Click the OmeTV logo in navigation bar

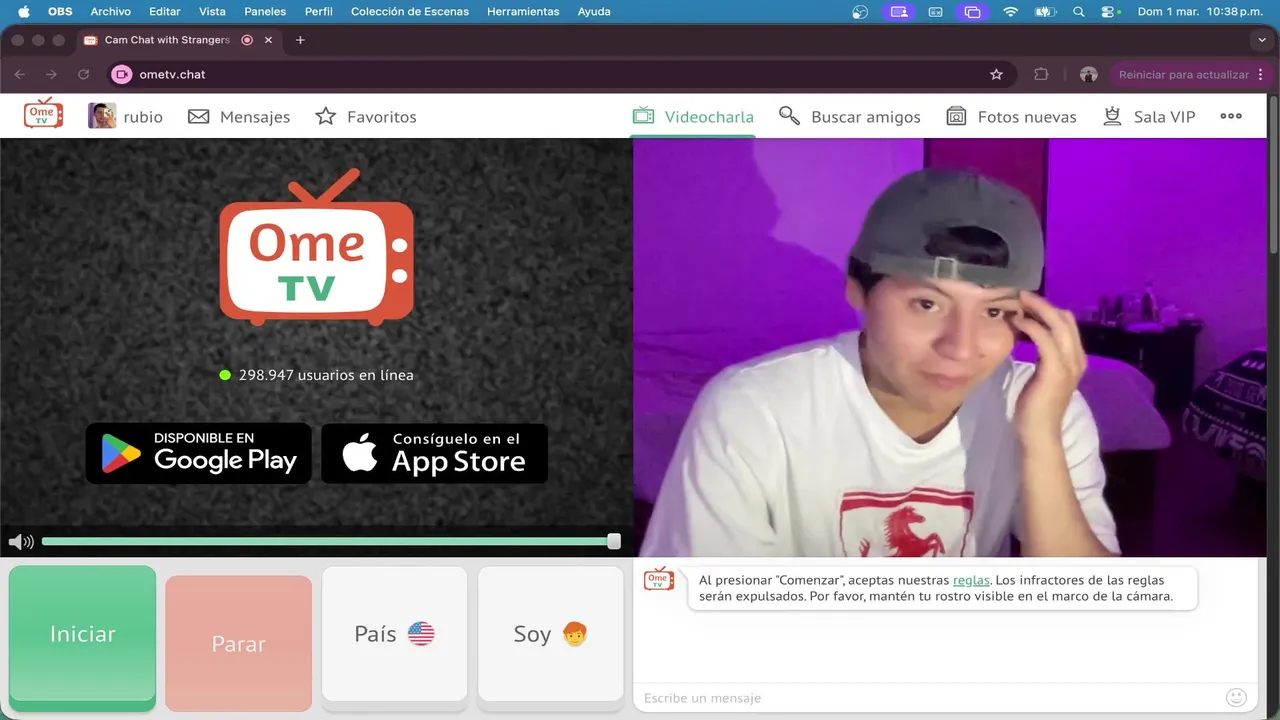click(x=43, y=114)
